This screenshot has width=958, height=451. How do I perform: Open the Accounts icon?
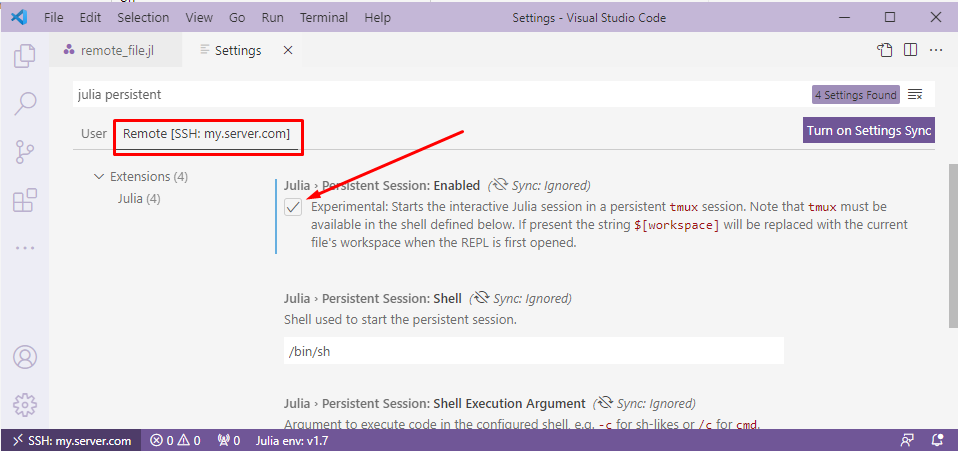click(25, 357)
